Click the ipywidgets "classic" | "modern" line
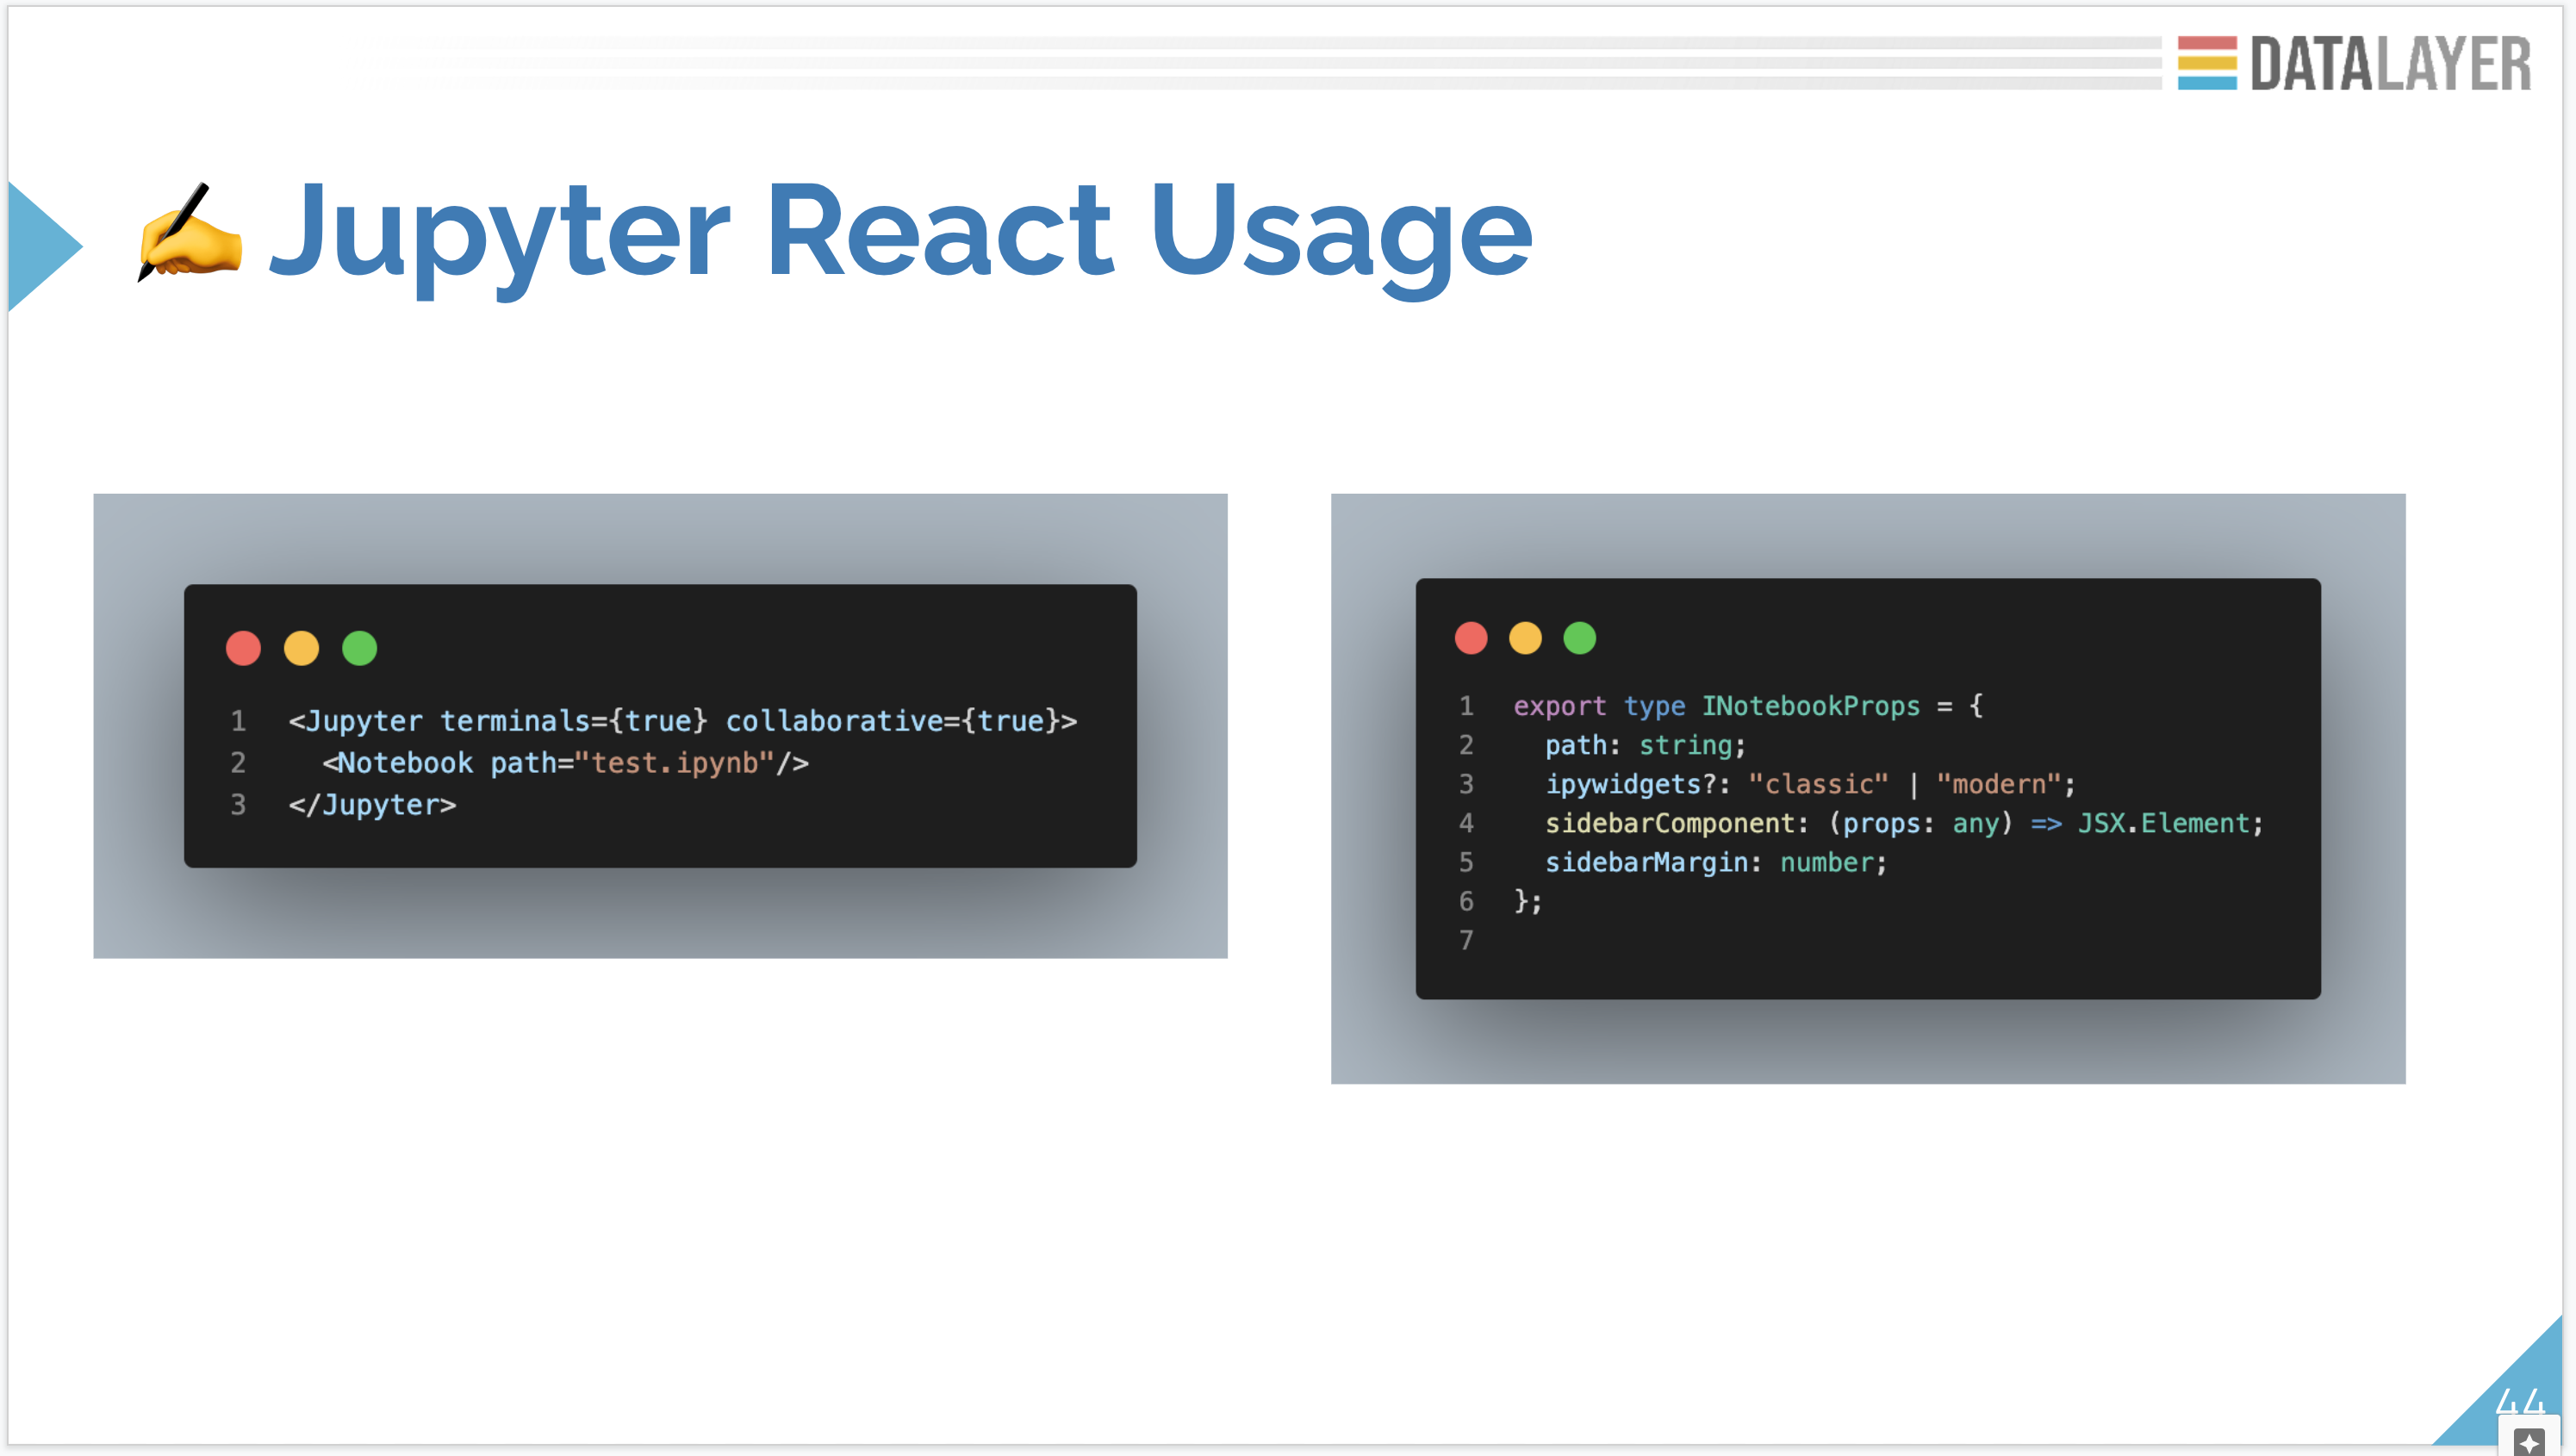Screen dimensions: 2576x1456 pos(1809,784)
